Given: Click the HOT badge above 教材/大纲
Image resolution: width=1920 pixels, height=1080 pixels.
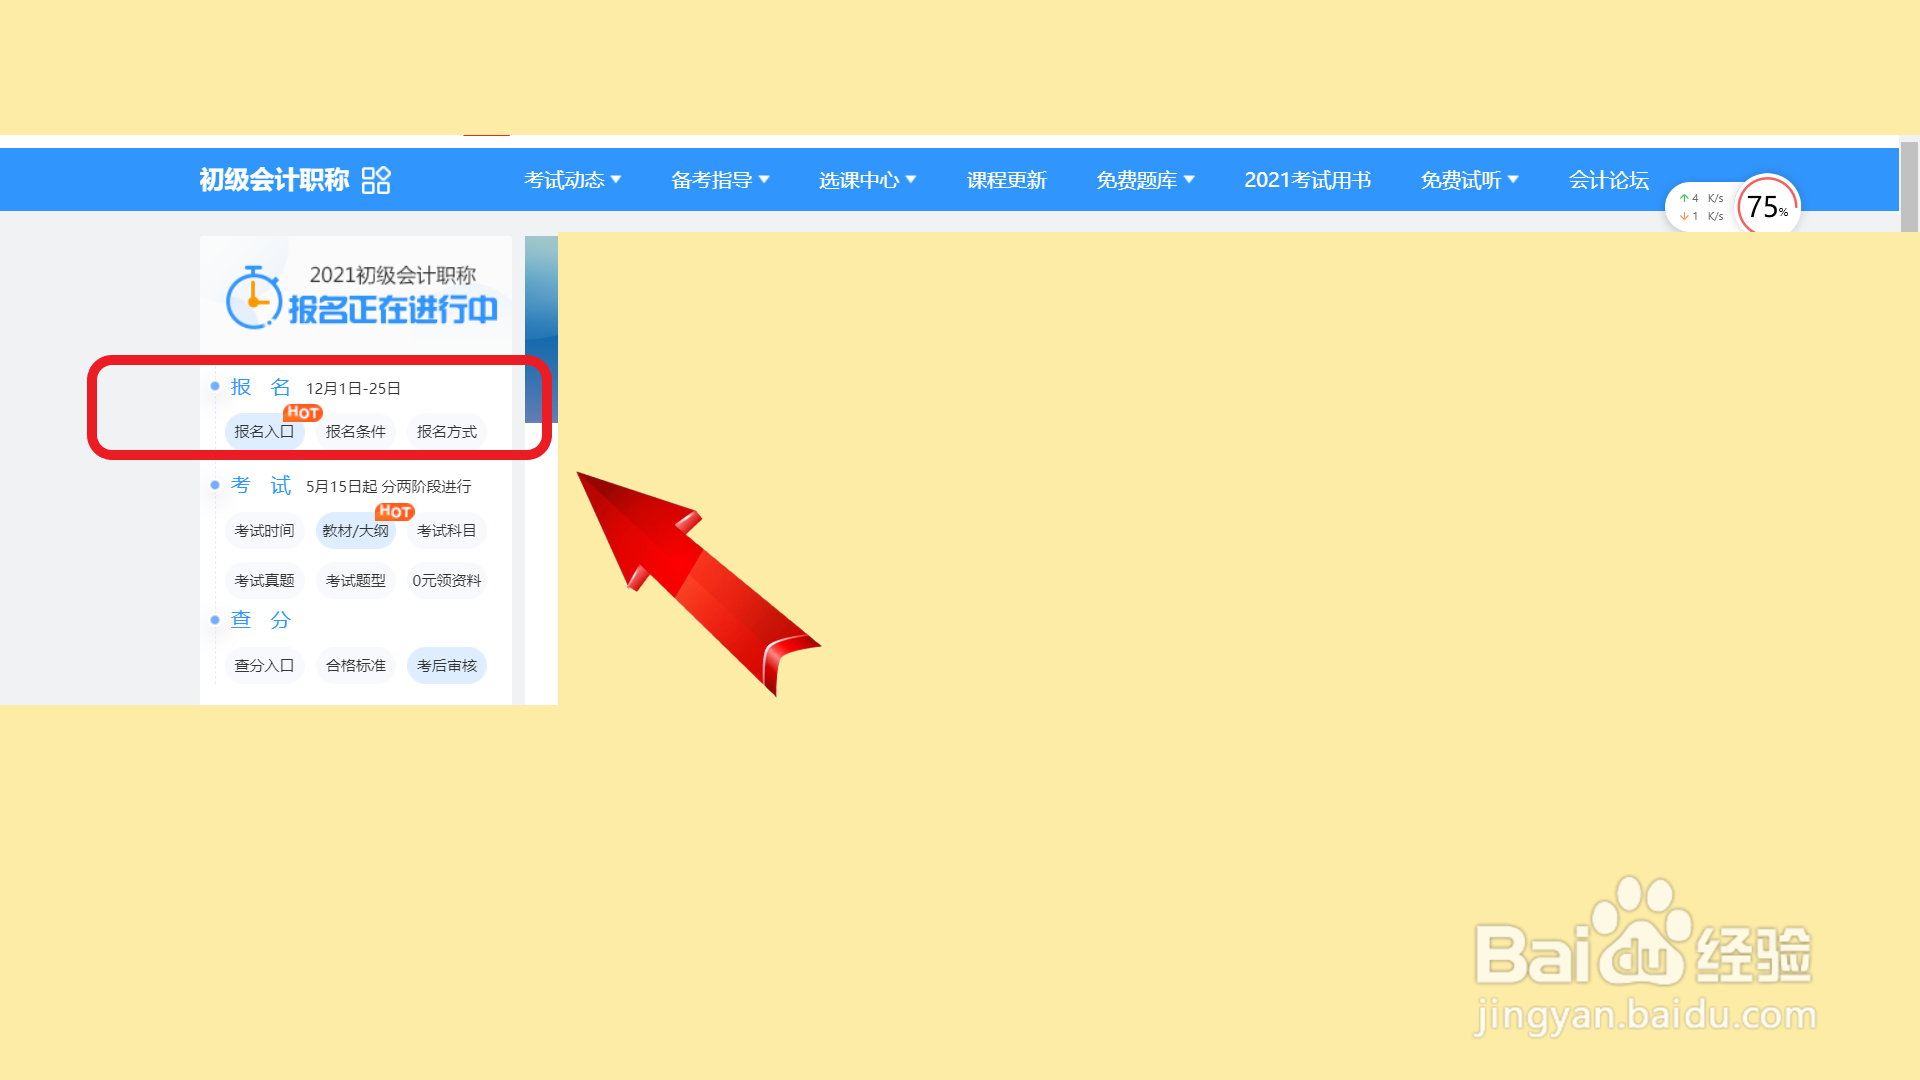Looking at the screenshot, I should pyautogui.click(x=395, y=511).
